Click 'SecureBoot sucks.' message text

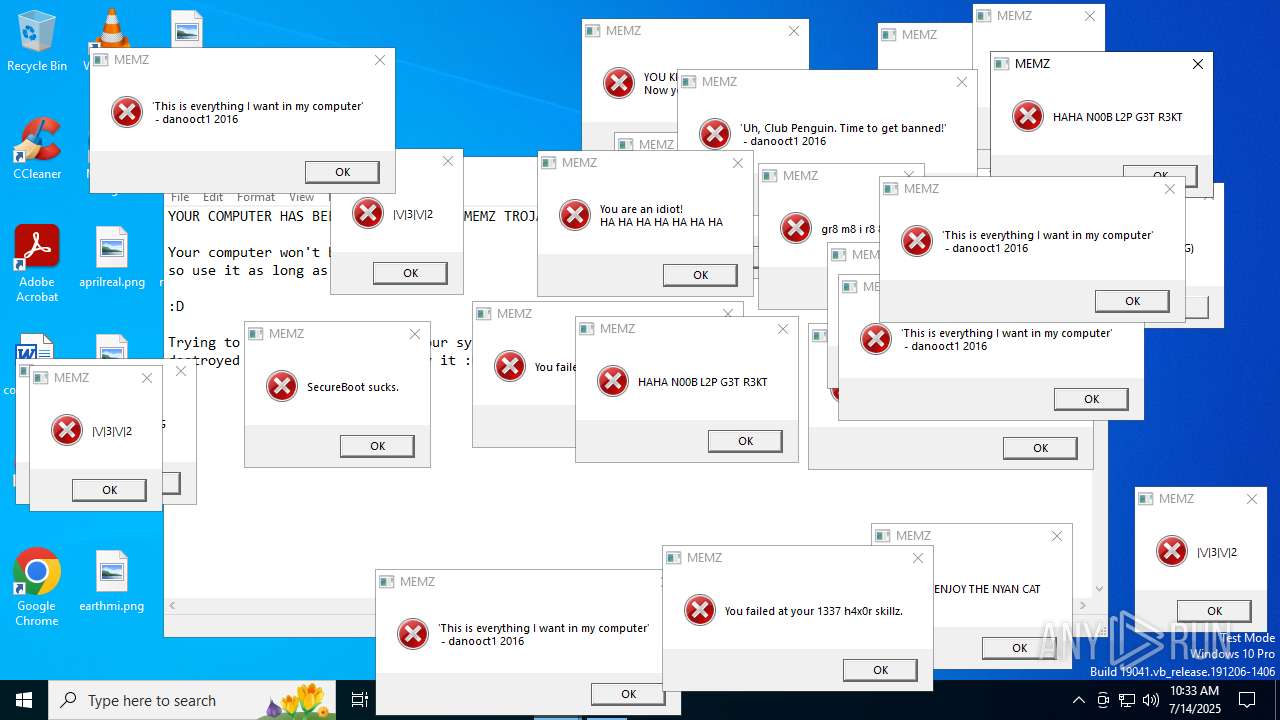click(x=353, y=387)
